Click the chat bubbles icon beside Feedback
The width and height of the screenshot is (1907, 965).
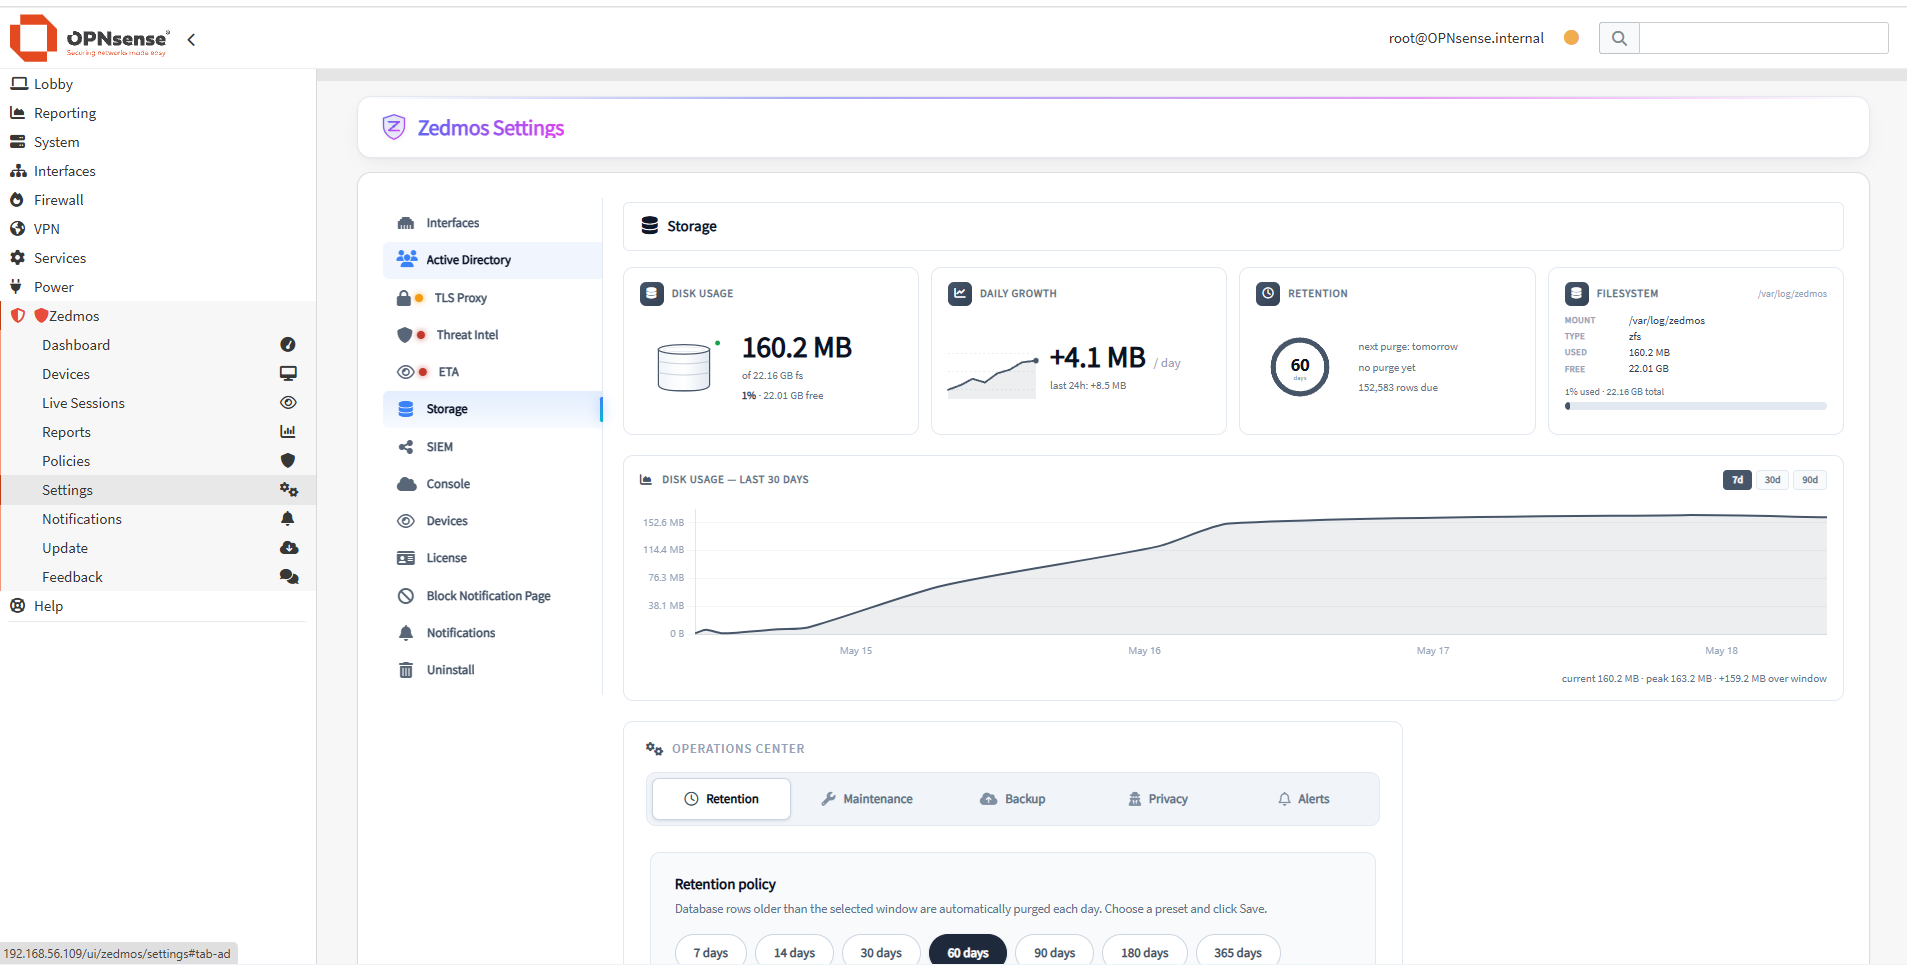(288, 577)
